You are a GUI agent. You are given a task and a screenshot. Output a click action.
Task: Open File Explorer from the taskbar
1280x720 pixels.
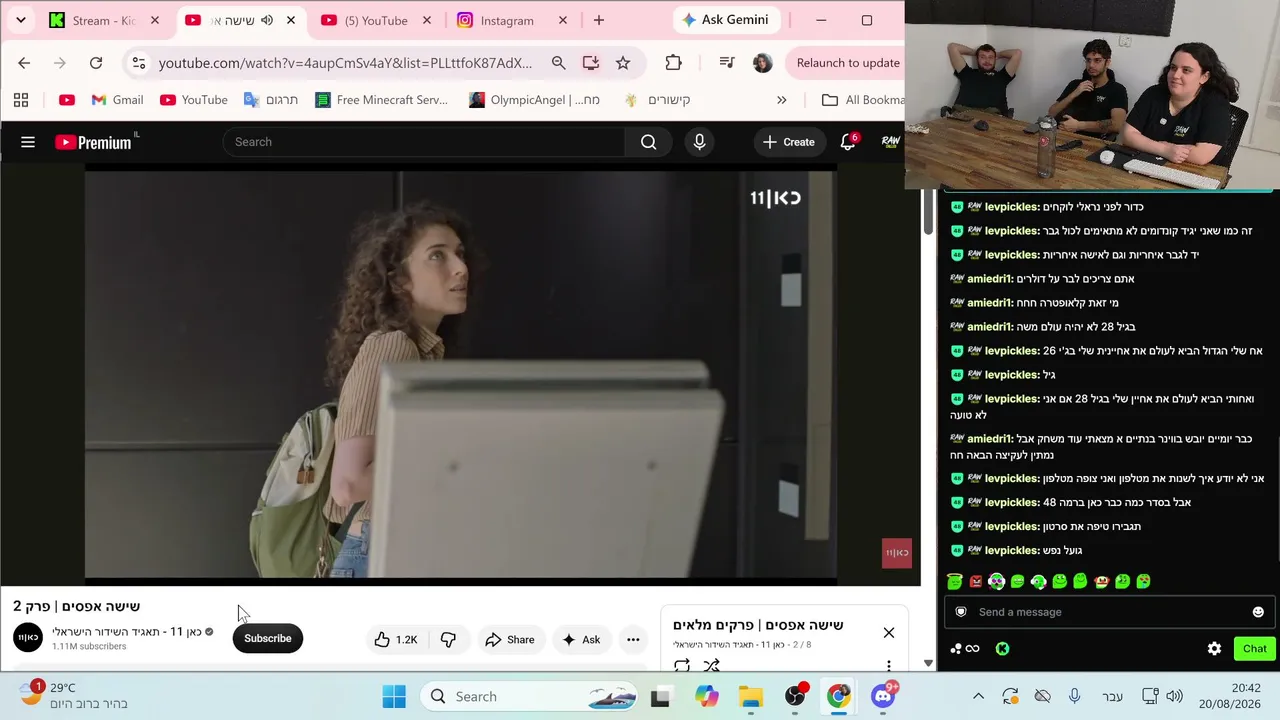(x=751, y=696)
